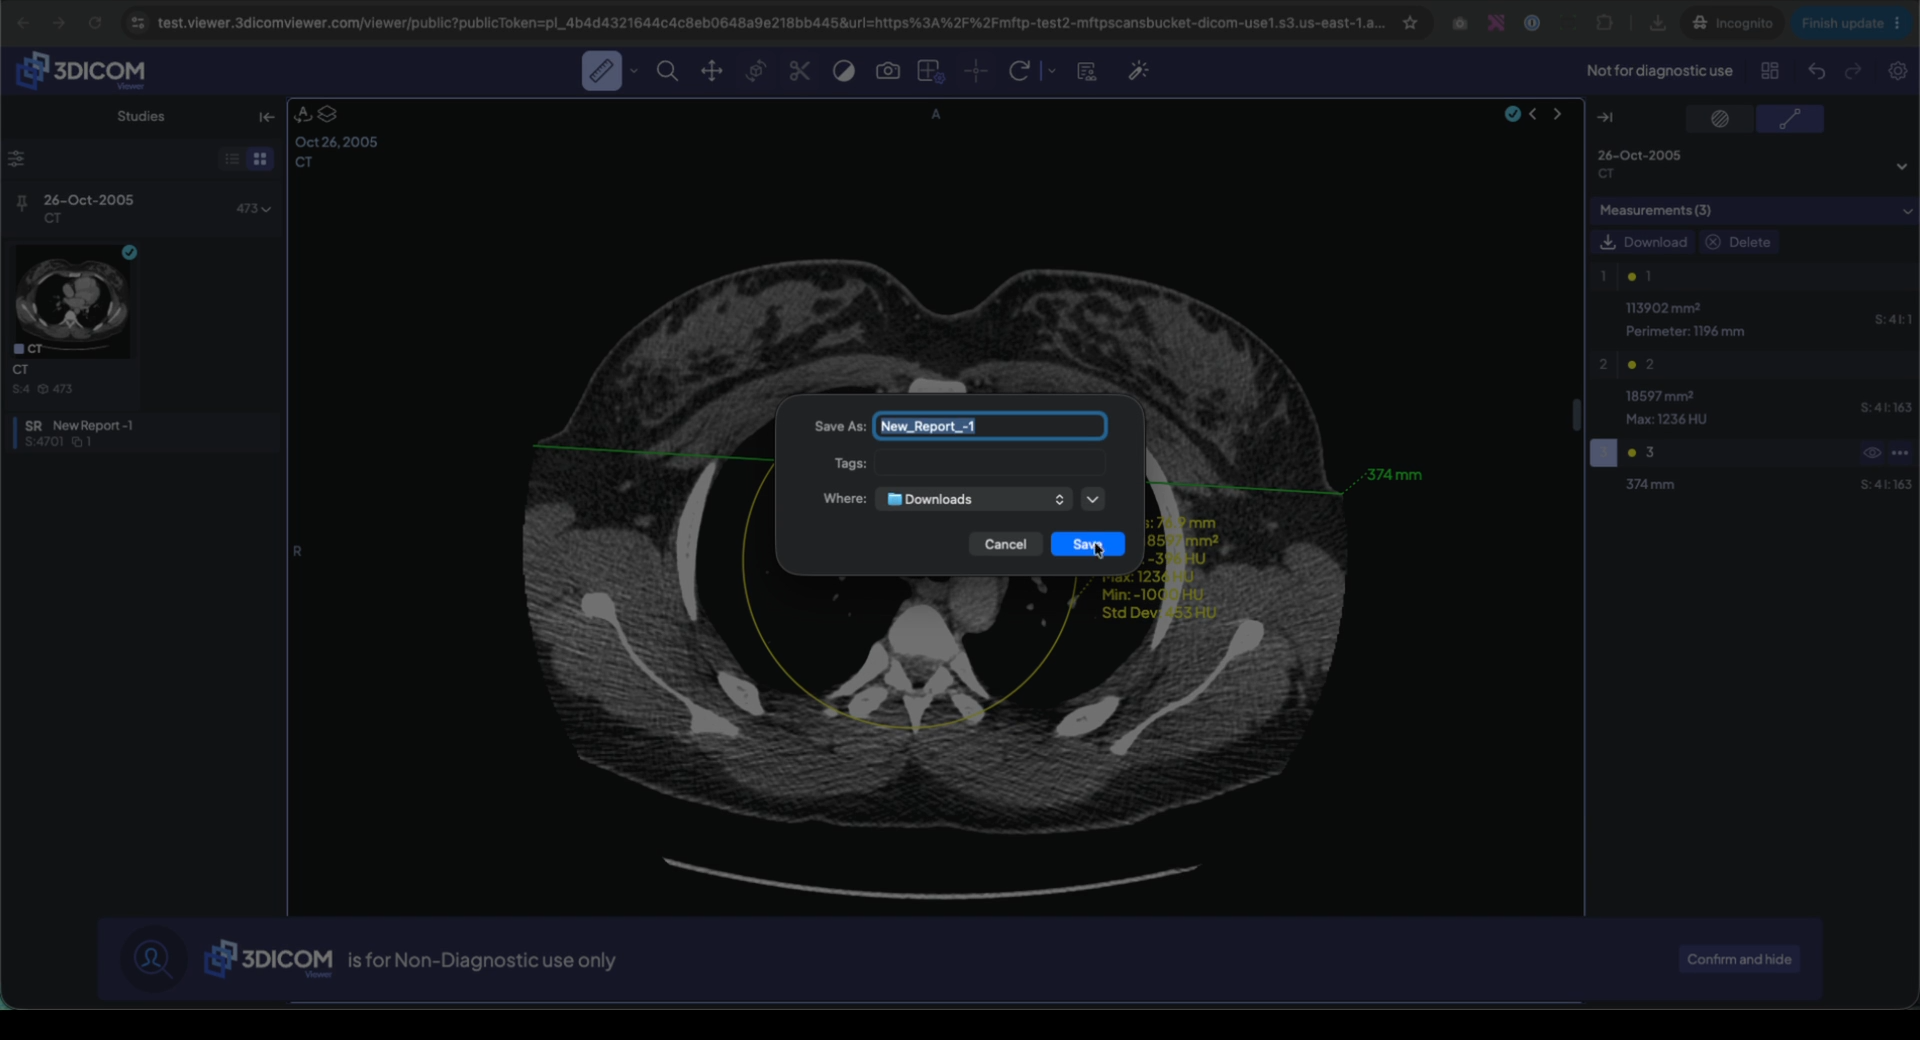Toggle visibility of measurement 3

point(1872,452)
